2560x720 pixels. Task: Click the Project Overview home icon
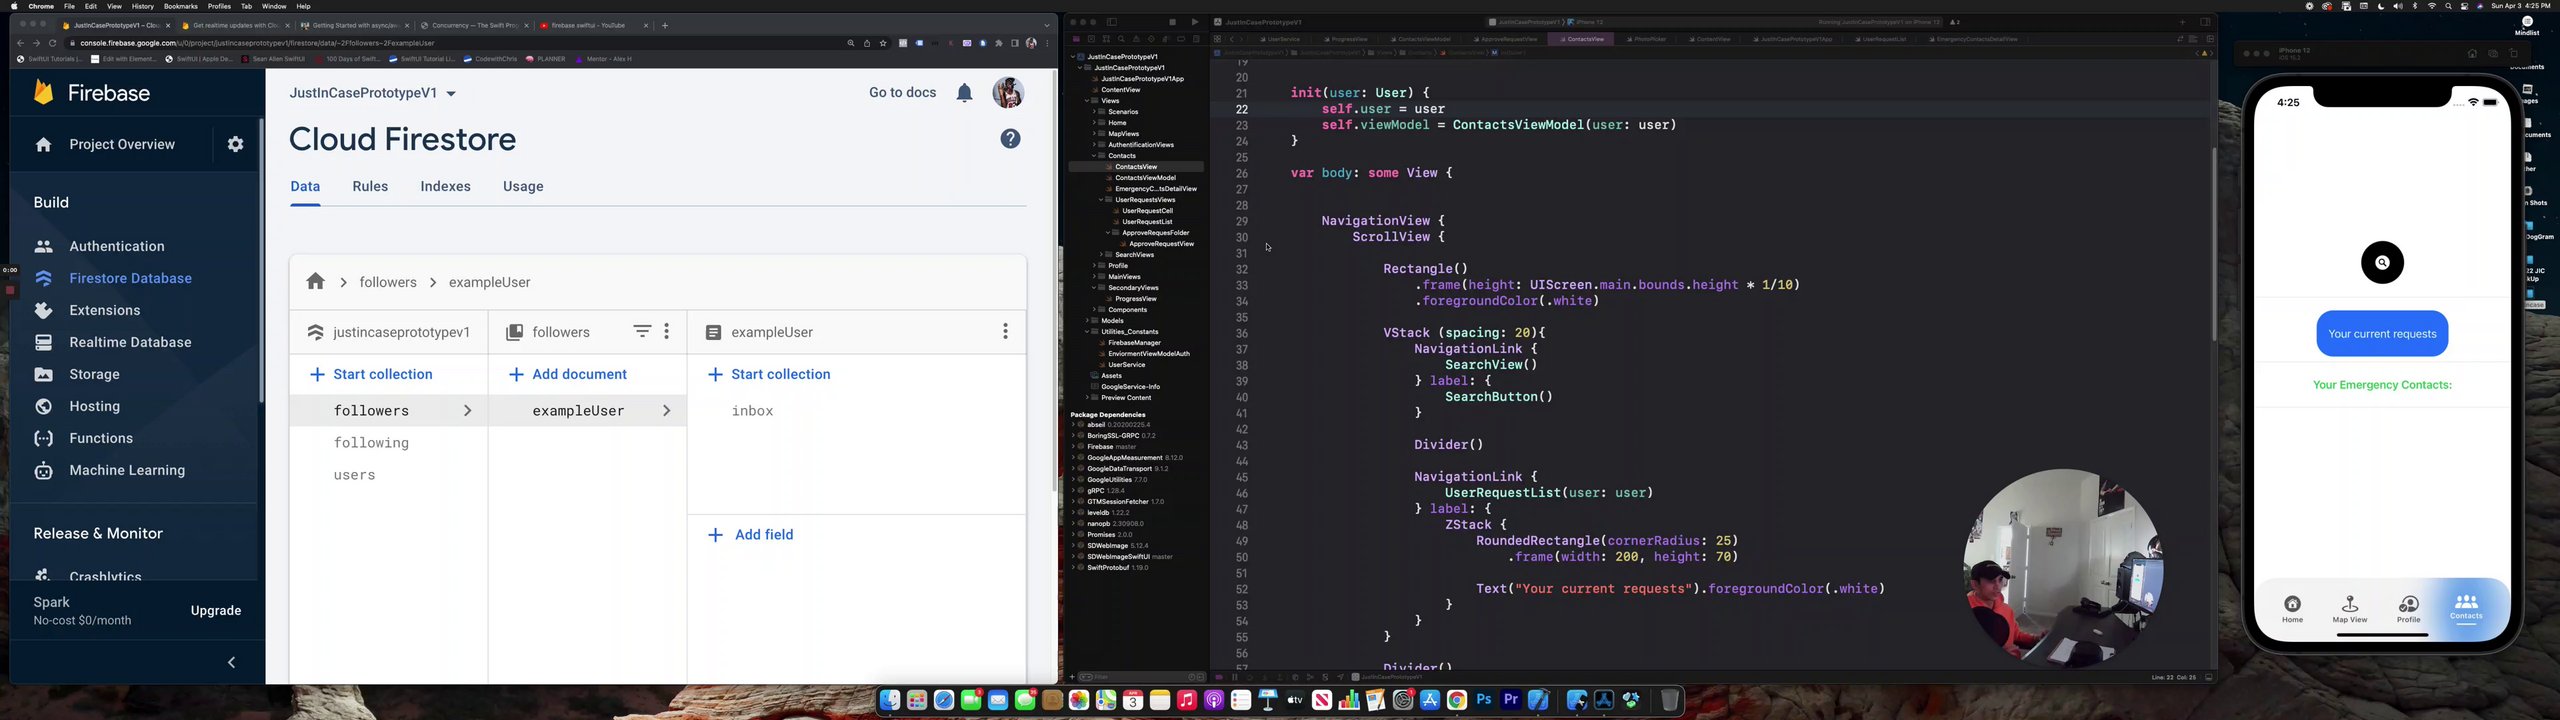43,145
